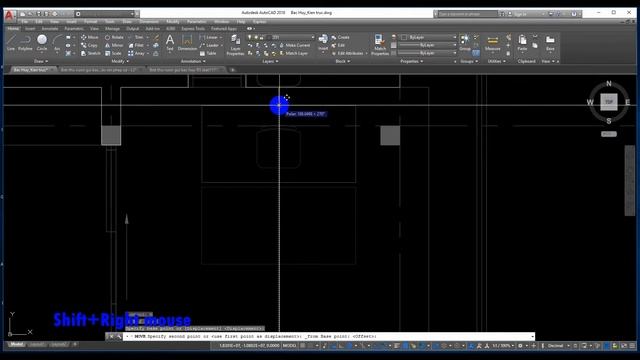The width and height of the screenshot is (640, 360).
Task: Click the search keyword input field
Action: click(468, 14)
